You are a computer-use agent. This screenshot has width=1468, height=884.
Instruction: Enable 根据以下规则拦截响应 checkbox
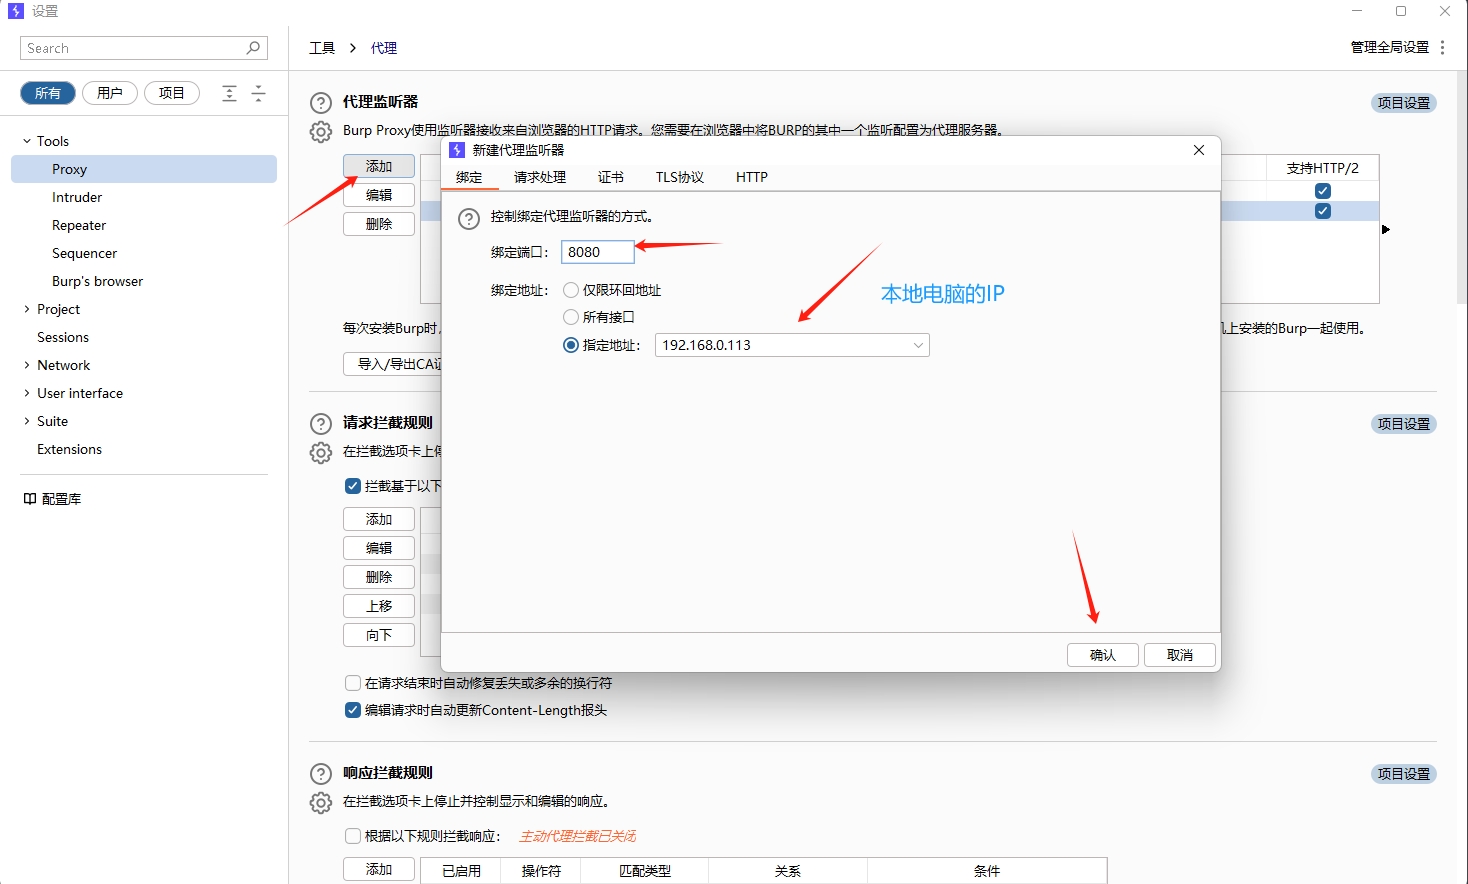pos(353,836)
